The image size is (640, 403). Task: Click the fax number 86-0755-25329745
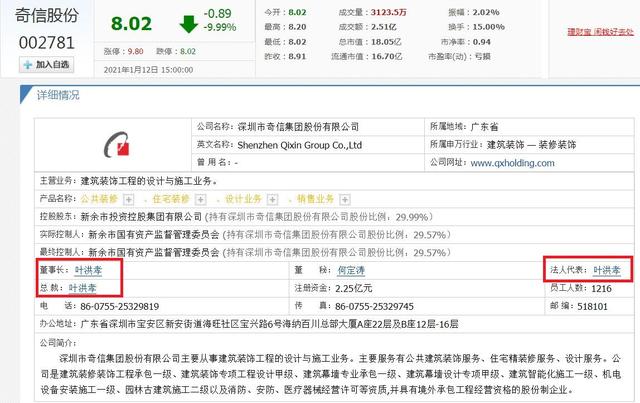click(374, 306)
